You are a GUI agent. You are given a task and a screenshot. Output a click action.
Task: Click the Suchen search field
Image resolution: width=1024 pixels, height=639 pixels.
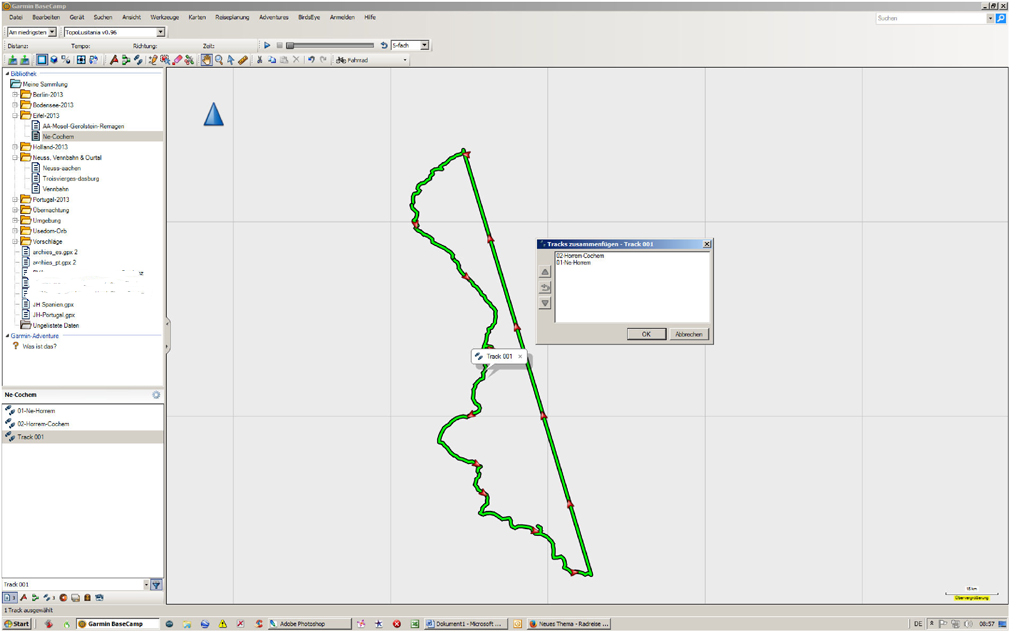point(931,18)
